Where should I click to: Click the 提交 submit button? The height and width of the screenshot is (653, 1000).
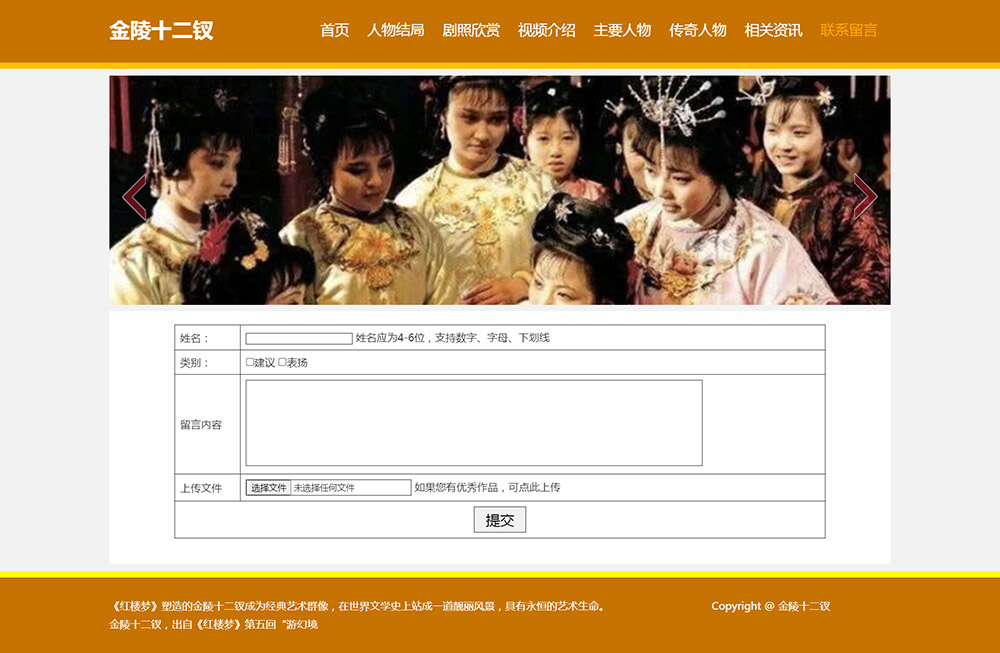click(500, 520)
